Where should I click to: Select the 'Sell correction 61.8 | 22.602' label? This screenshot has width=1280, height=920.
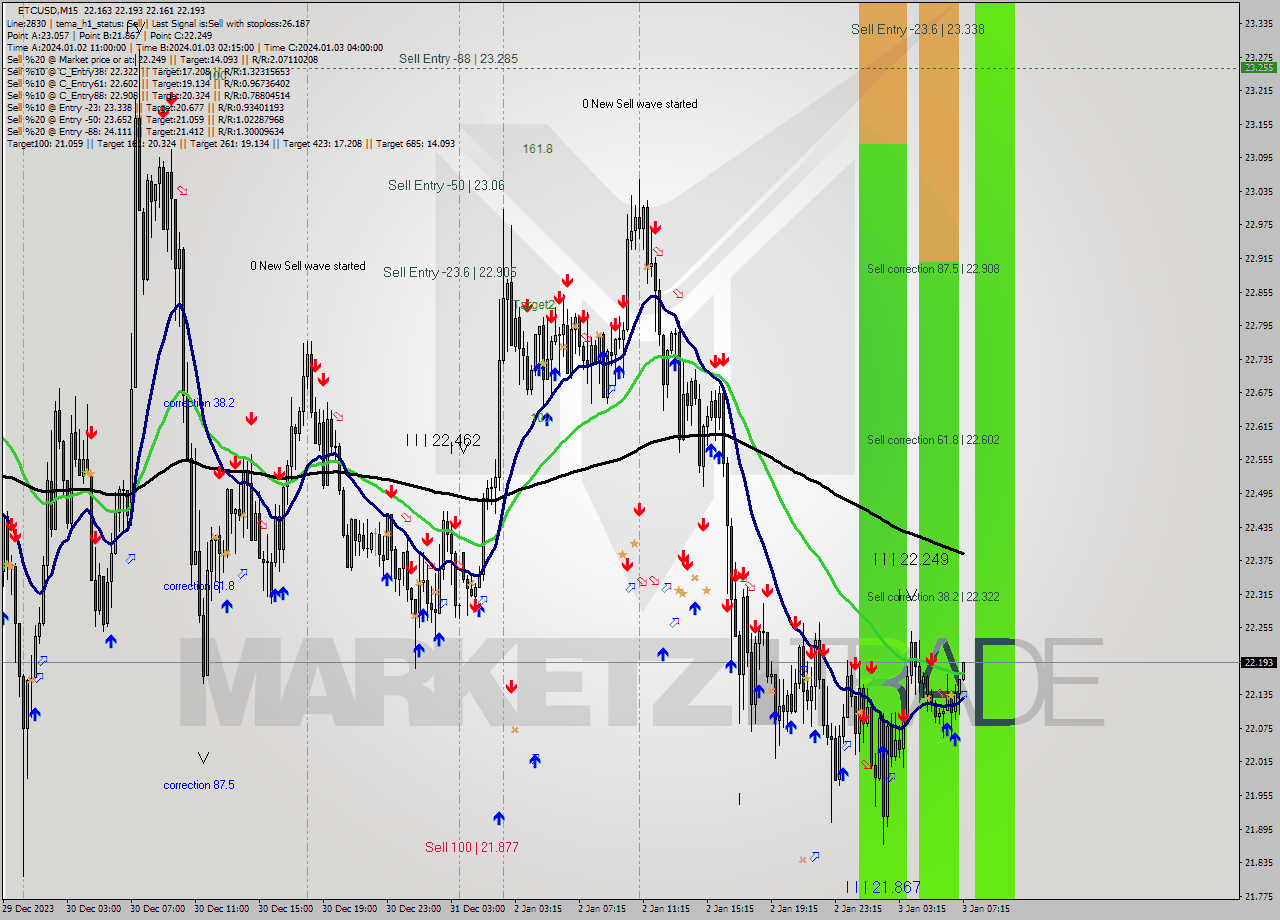(933, 440)
